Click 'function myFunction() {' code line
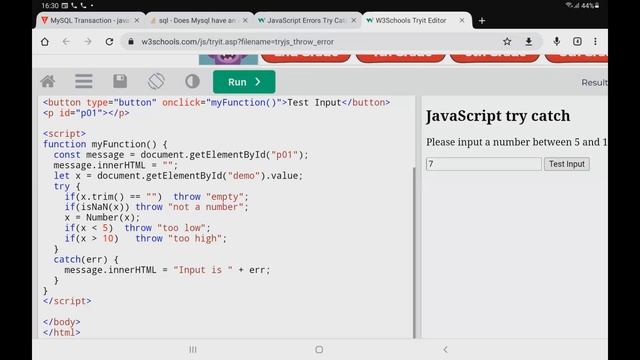This screenshot has height=360, width=640. 105,144
